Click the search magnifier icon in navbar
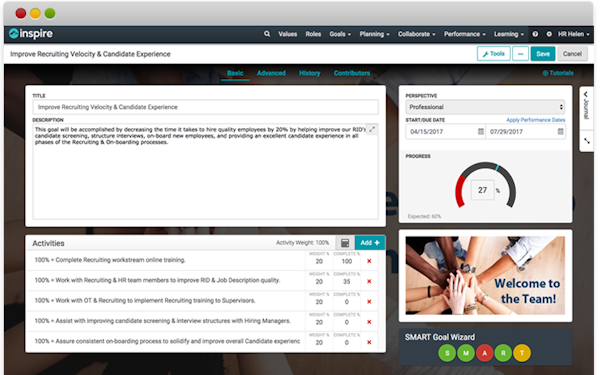600x375 pixels. click(x=267, y=34)
